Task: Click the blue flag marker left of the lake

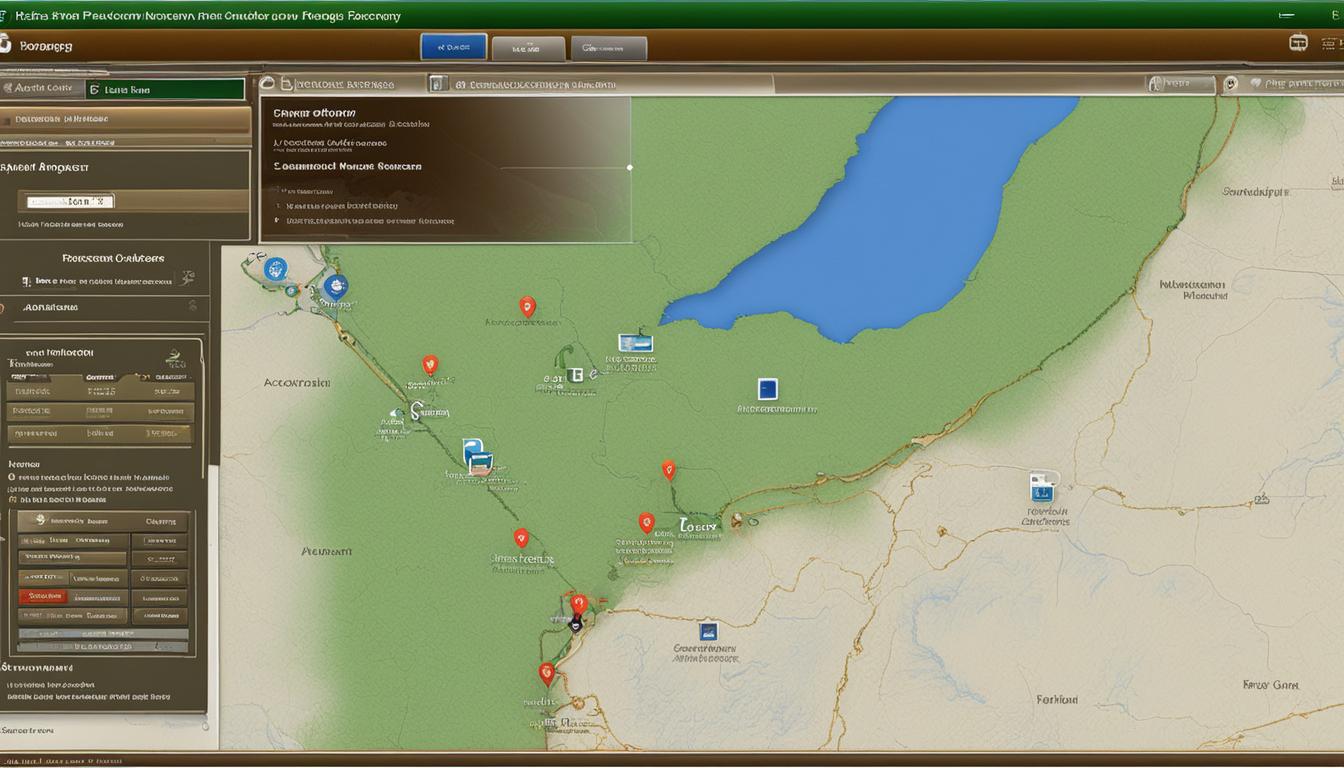Action: coord(635,343)
